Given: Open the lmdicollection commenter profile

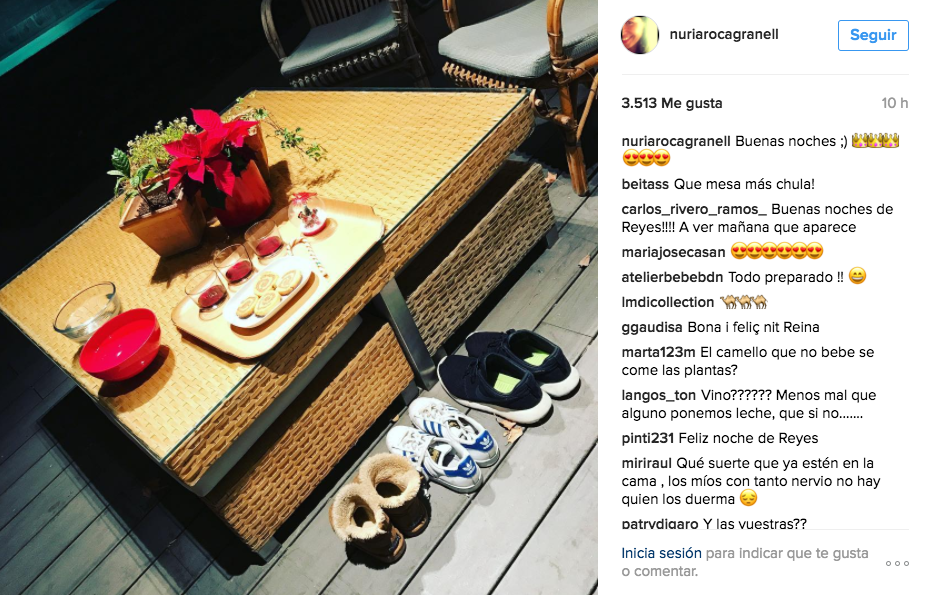Looking at the screenshot, I should pos(668,302).
